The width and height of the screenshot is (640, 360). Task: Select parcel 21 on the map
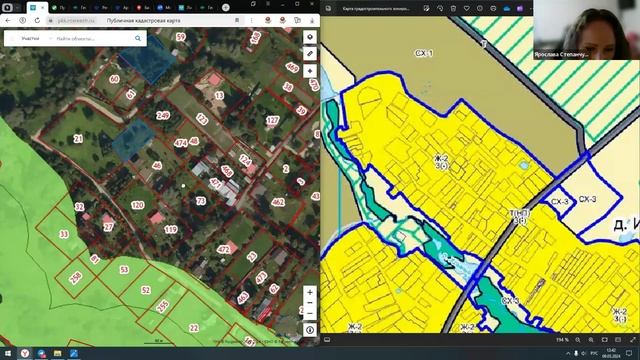pyautogui.click(x=78, y=139)
